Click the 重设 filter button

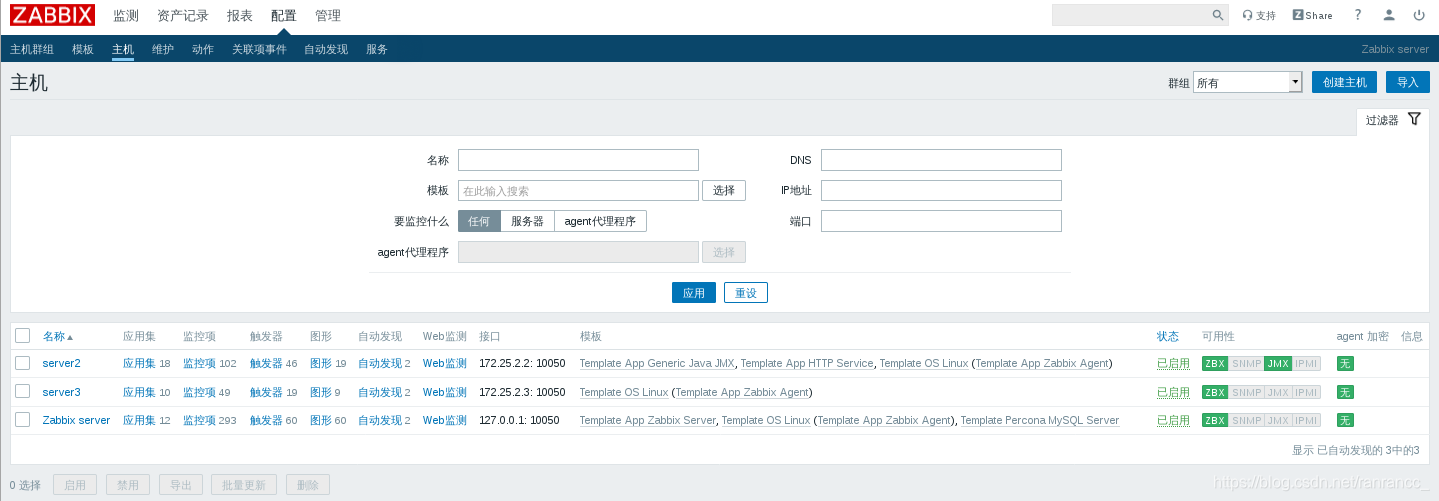[746, 293]
